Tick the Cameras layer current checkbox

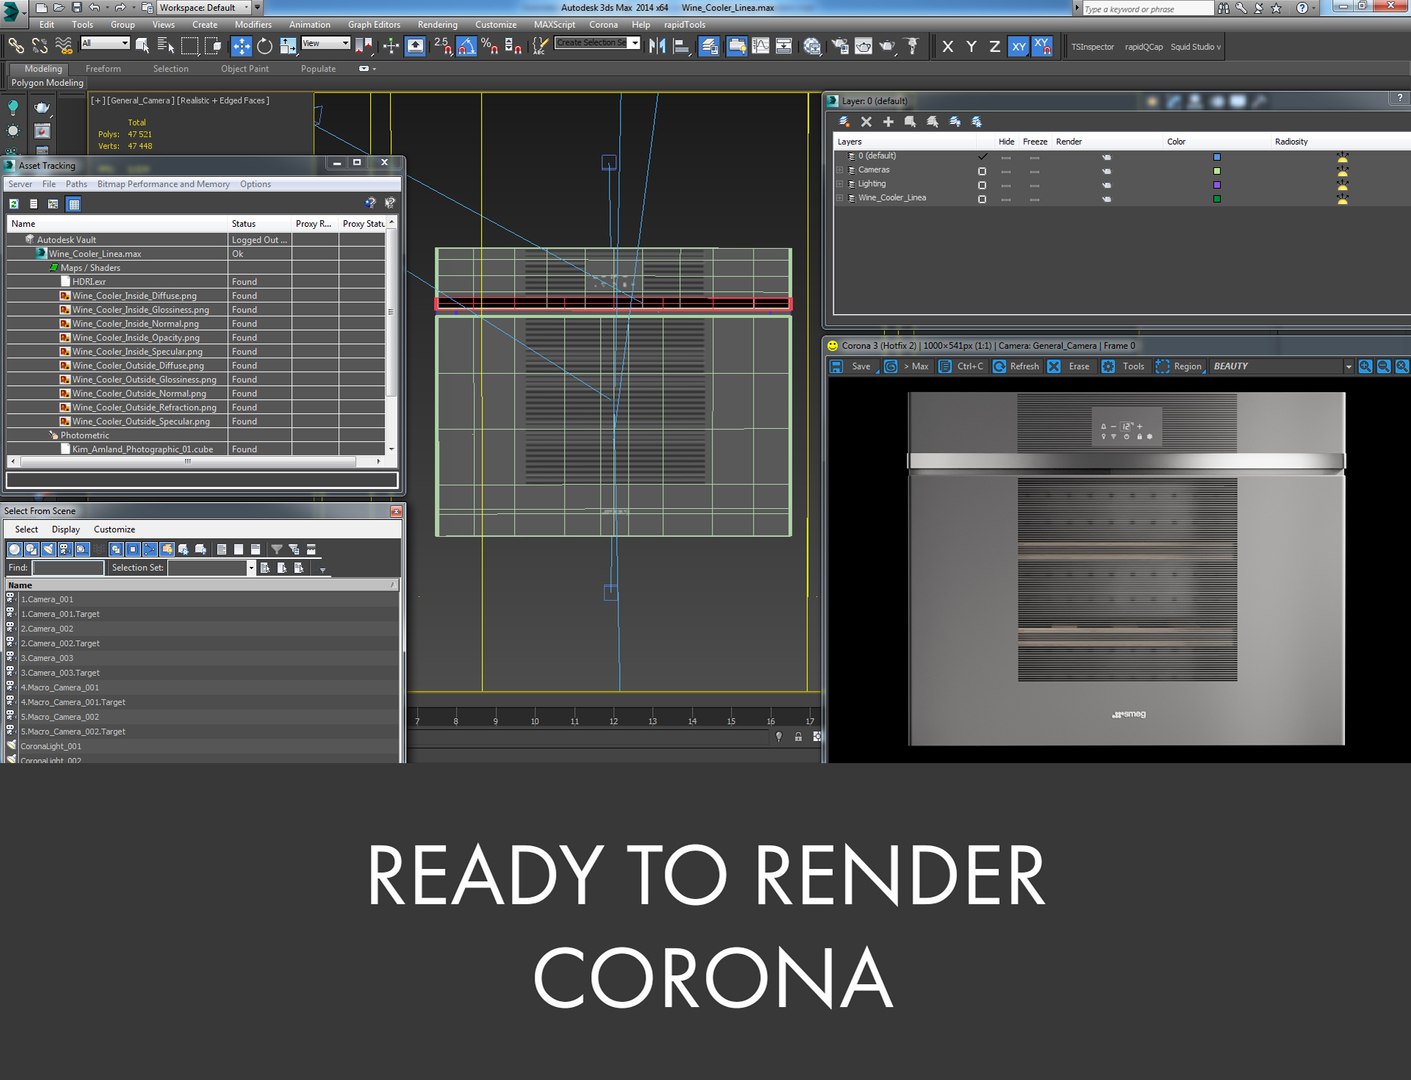point(982,171)
